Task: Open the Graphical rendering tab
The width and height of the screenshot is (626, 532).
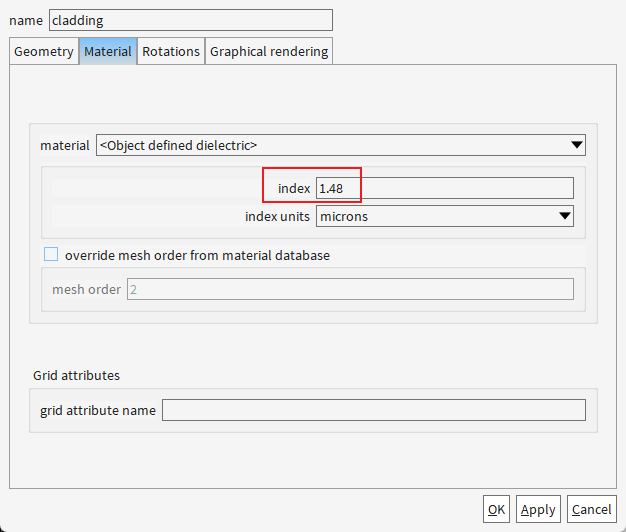Action: click(x=269, y=51)
